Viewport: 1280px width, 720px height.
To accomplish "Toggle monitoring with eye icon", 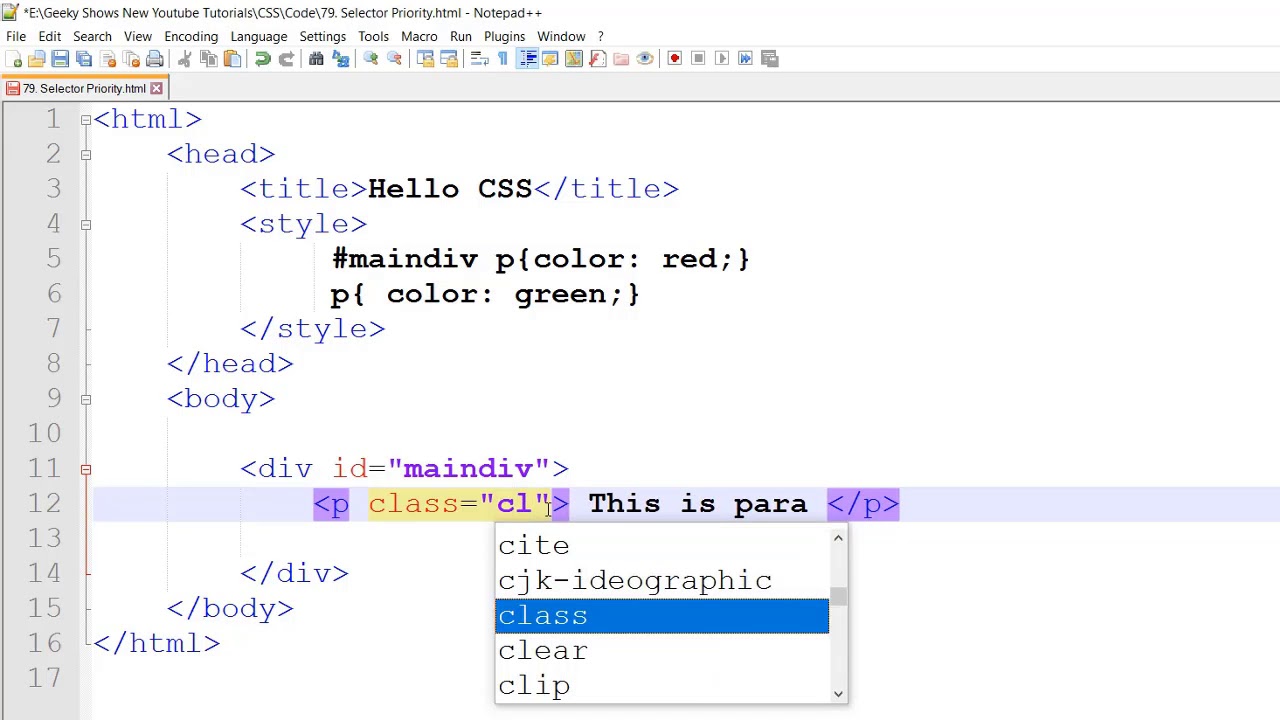I will coord(645,59).
